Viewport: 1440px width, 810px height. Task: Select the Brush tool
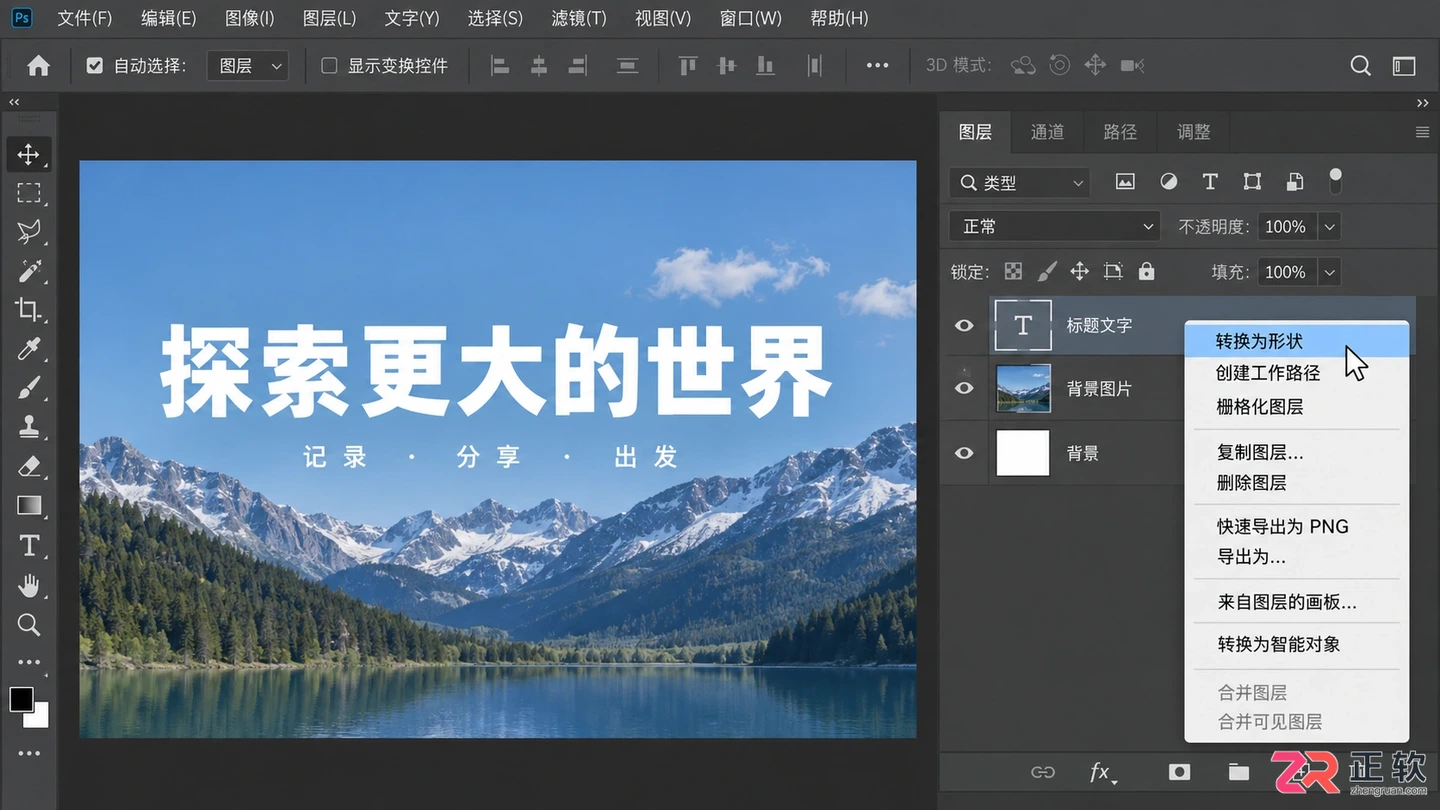click(x=29, y=388)
